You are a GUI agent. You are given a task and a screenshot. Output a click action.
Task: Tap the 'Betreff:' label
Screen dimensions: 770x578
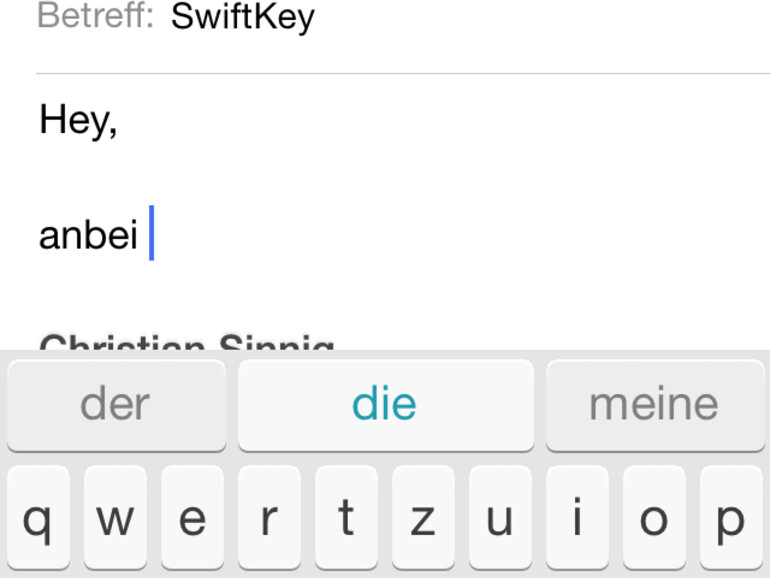pos(95,17)
